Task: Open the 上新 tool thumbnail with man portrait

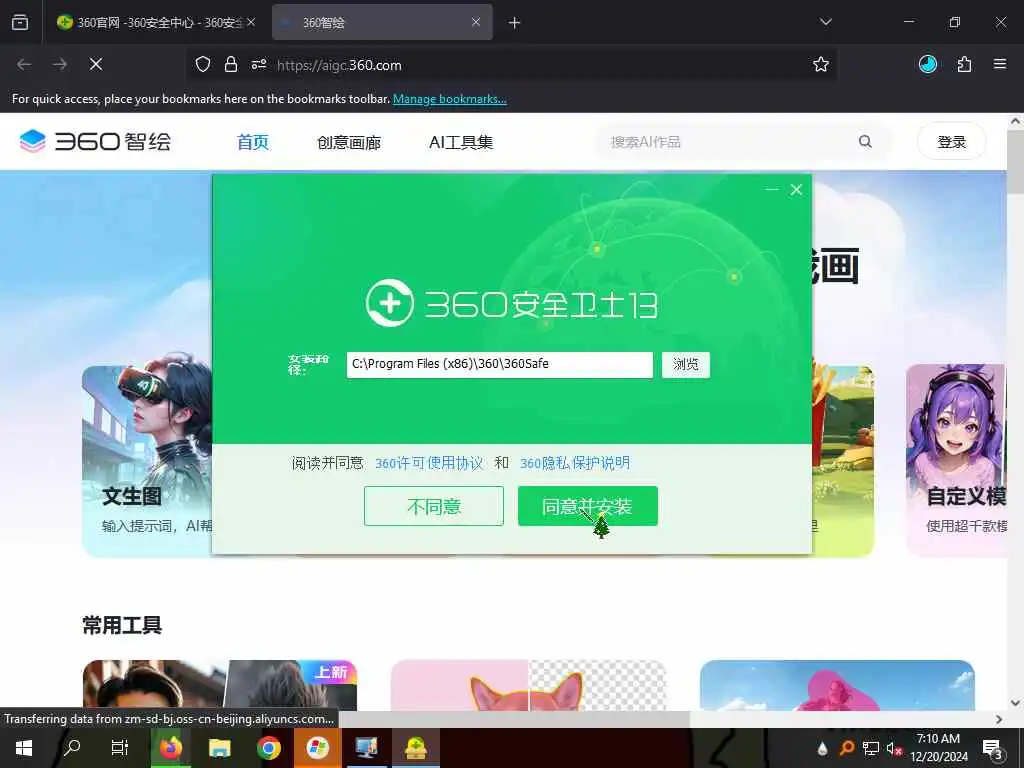Action: tap(220, 685)
